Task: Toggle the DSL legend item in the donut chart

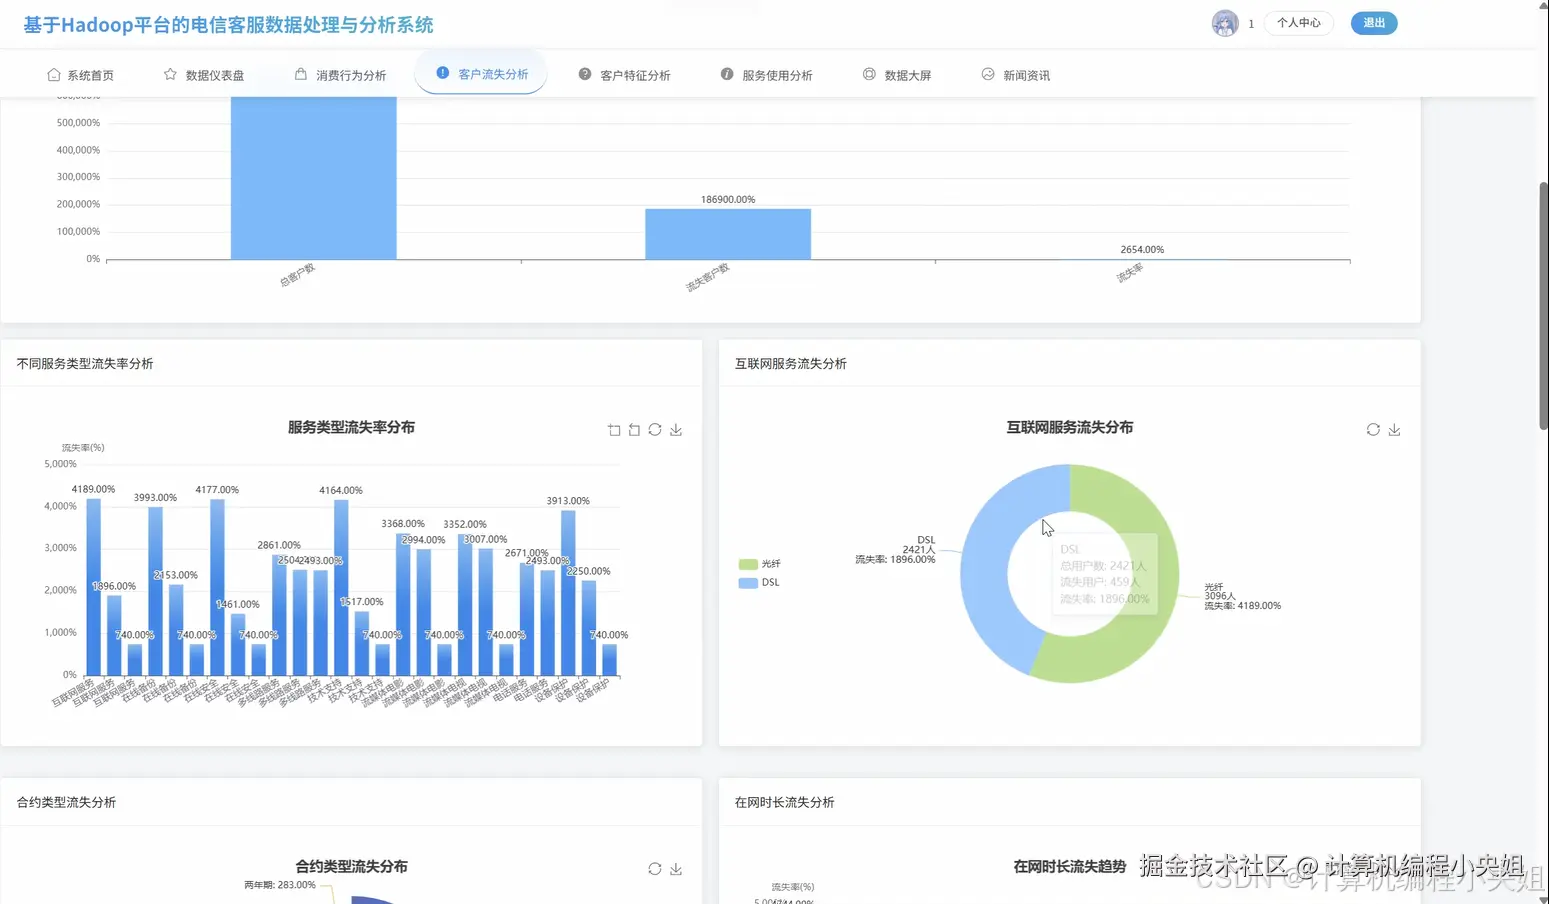Action: [758, 582]
